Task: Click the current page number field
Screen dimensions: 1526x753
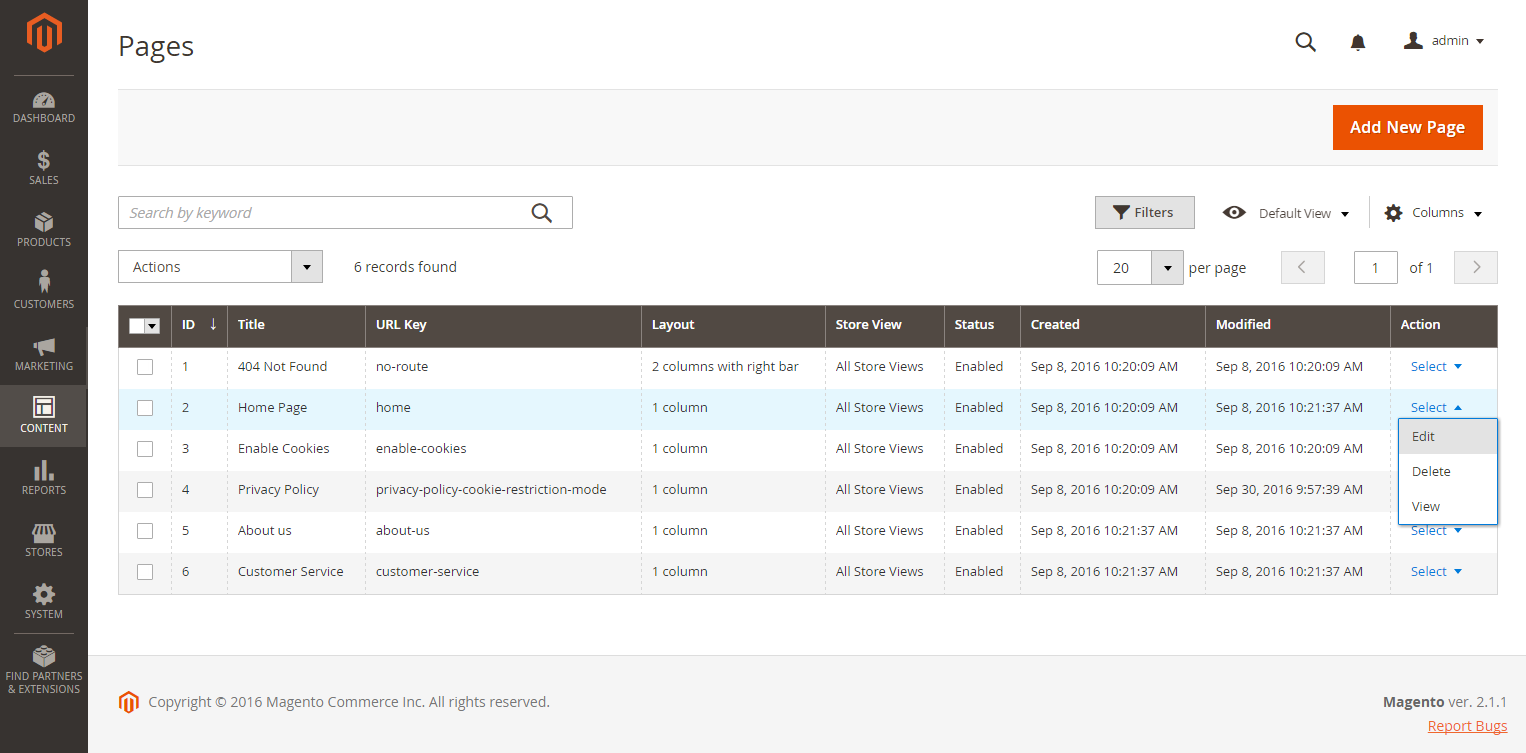Action: (1375, 267)
